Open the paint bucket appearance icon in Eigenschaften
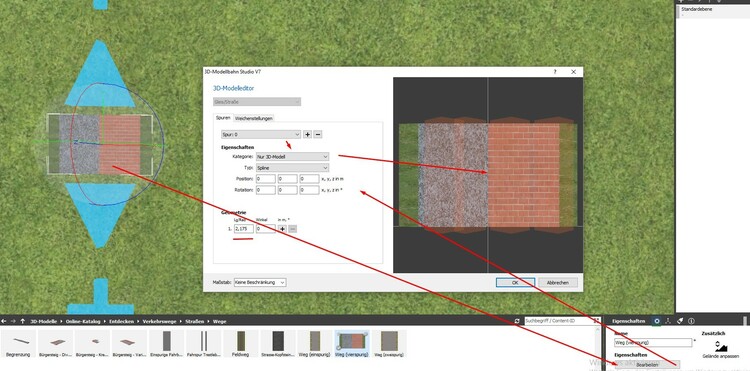Image resolution: width=750 pixels, height=371 pixels. (680, 321)
